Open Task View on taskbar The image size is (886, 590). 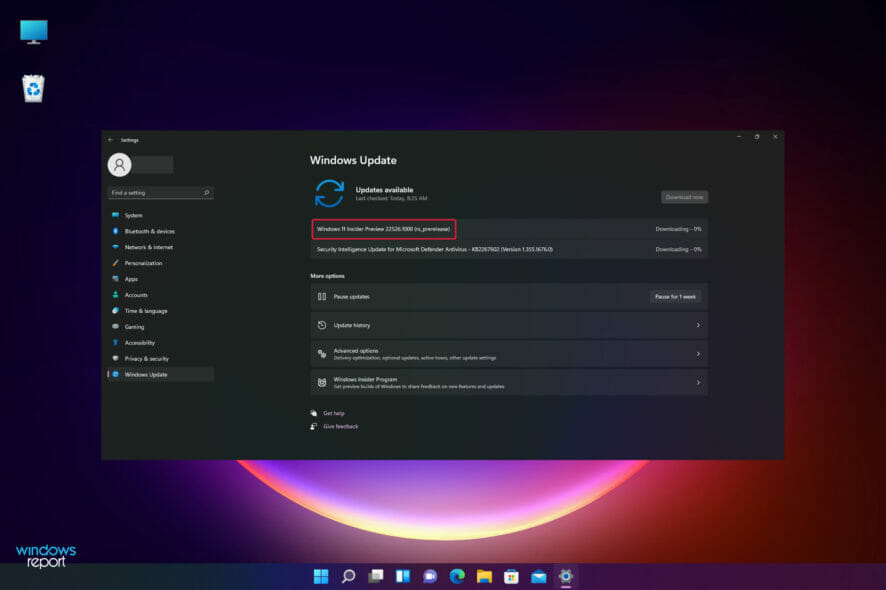pos(376,576)
